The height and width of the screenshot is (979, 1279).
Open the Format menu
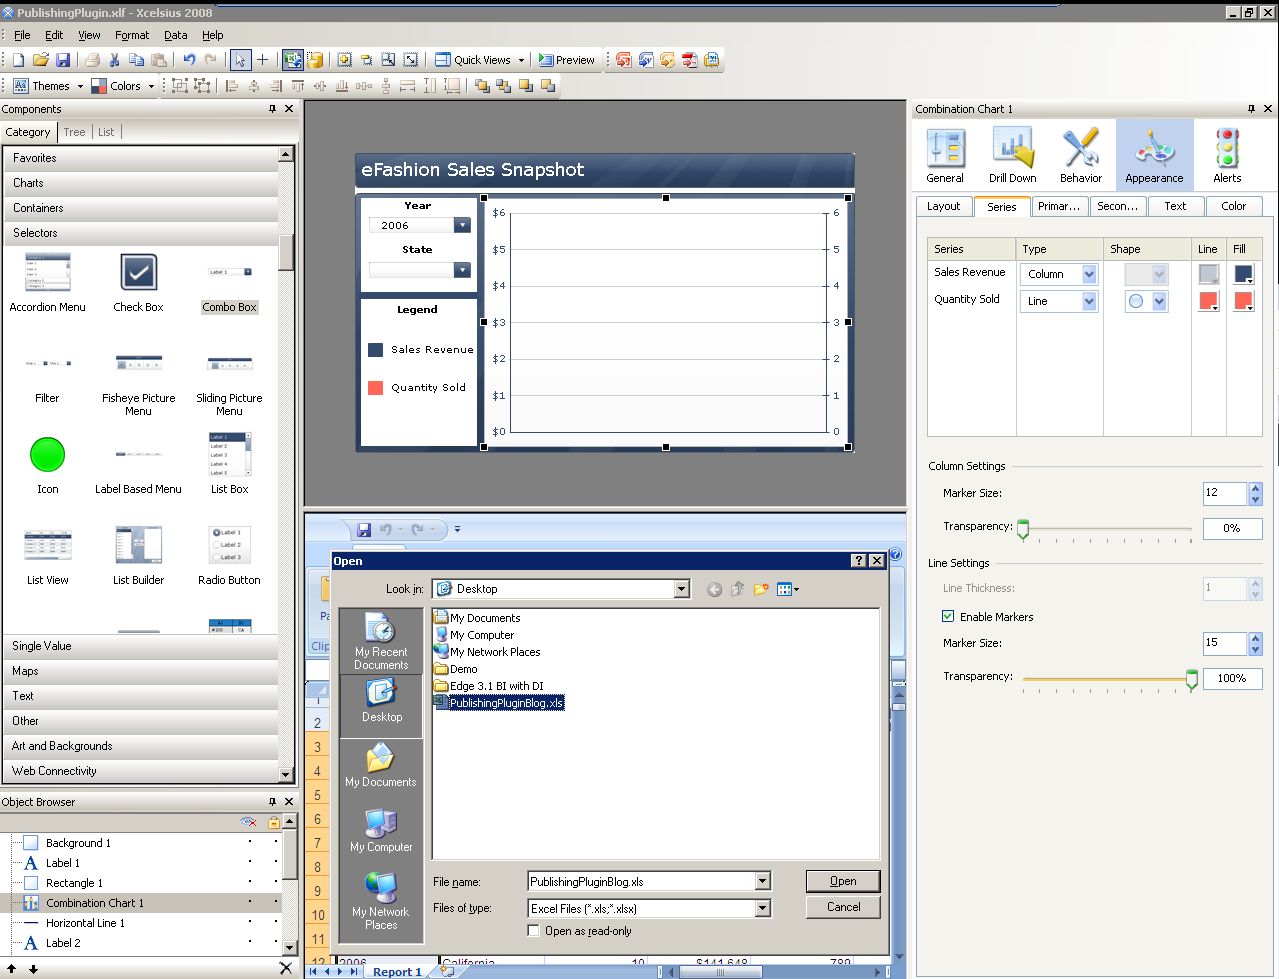(x=131, y=35)
